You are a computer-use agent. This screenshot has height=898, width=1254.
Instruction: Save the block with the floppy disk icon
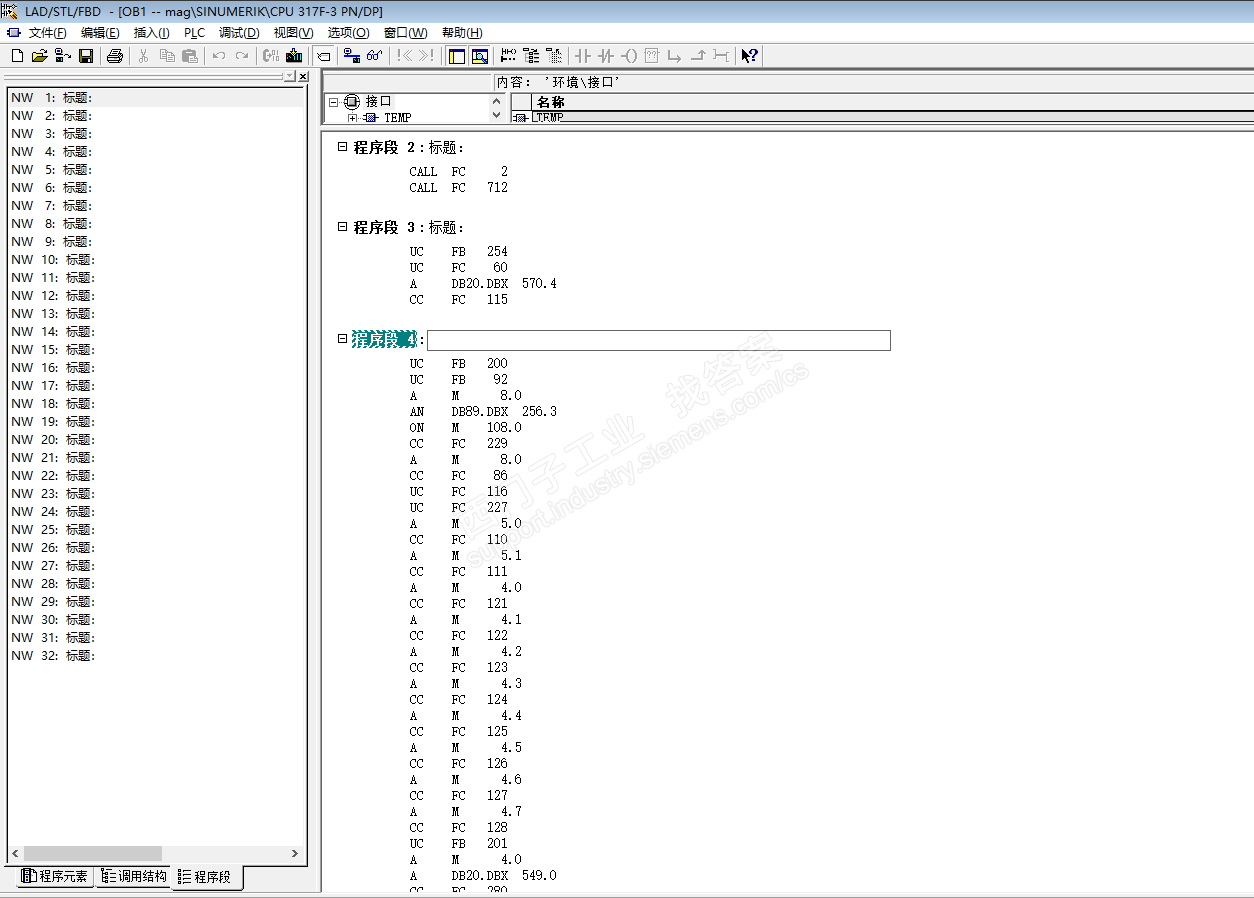coord(86,56)
